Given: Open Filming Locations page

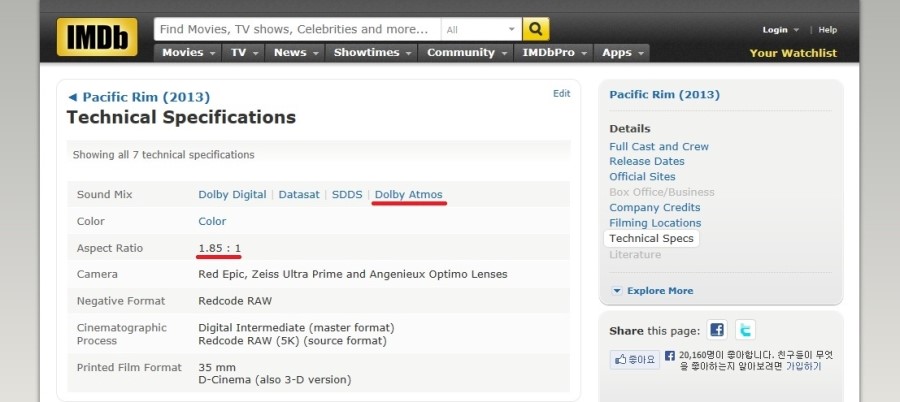Looking at the screenshot, I should coord(655,223).
